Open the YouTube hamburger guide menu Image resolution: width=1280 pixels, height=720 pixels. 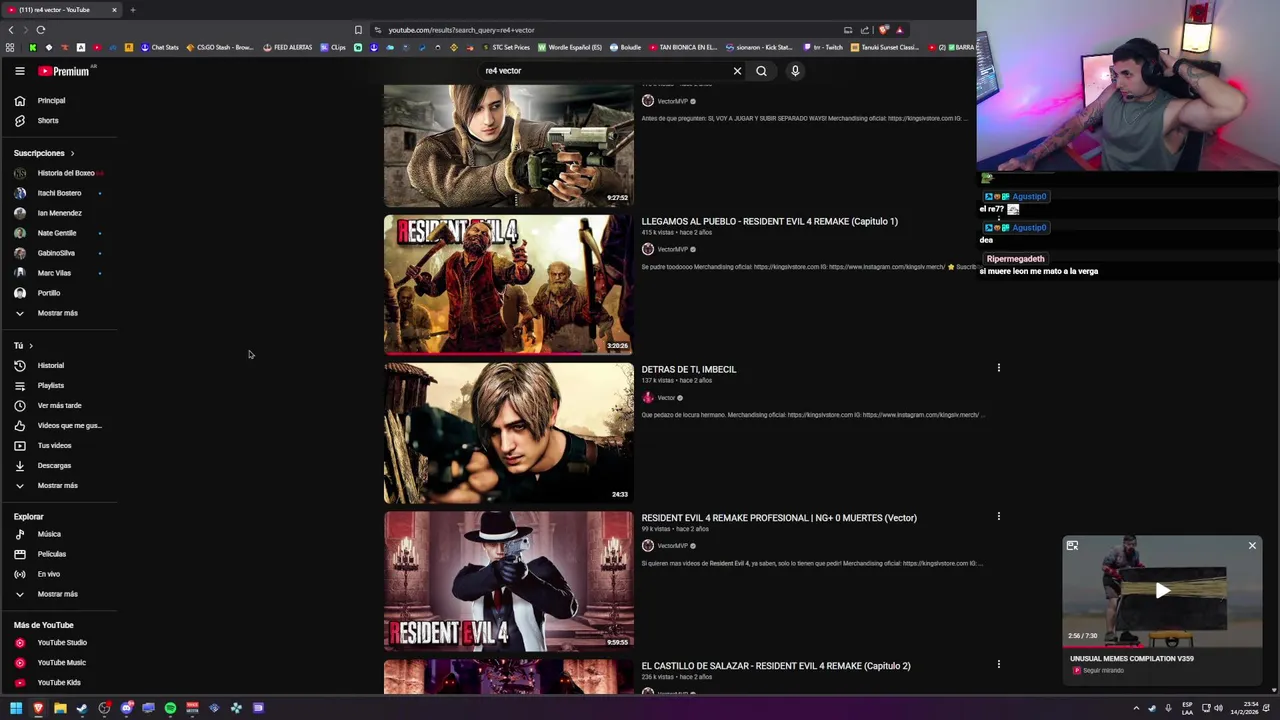[19, 71]
